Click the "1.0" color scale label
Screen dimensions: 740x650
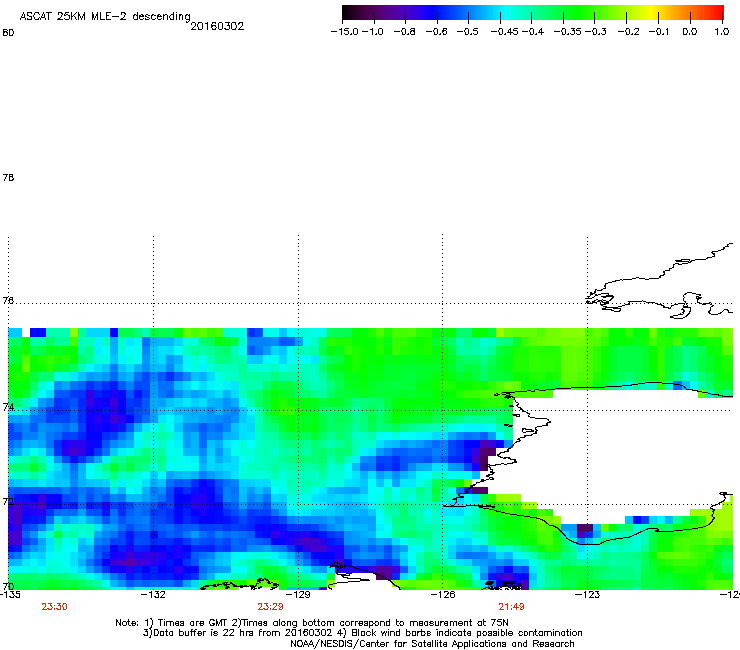722,32
